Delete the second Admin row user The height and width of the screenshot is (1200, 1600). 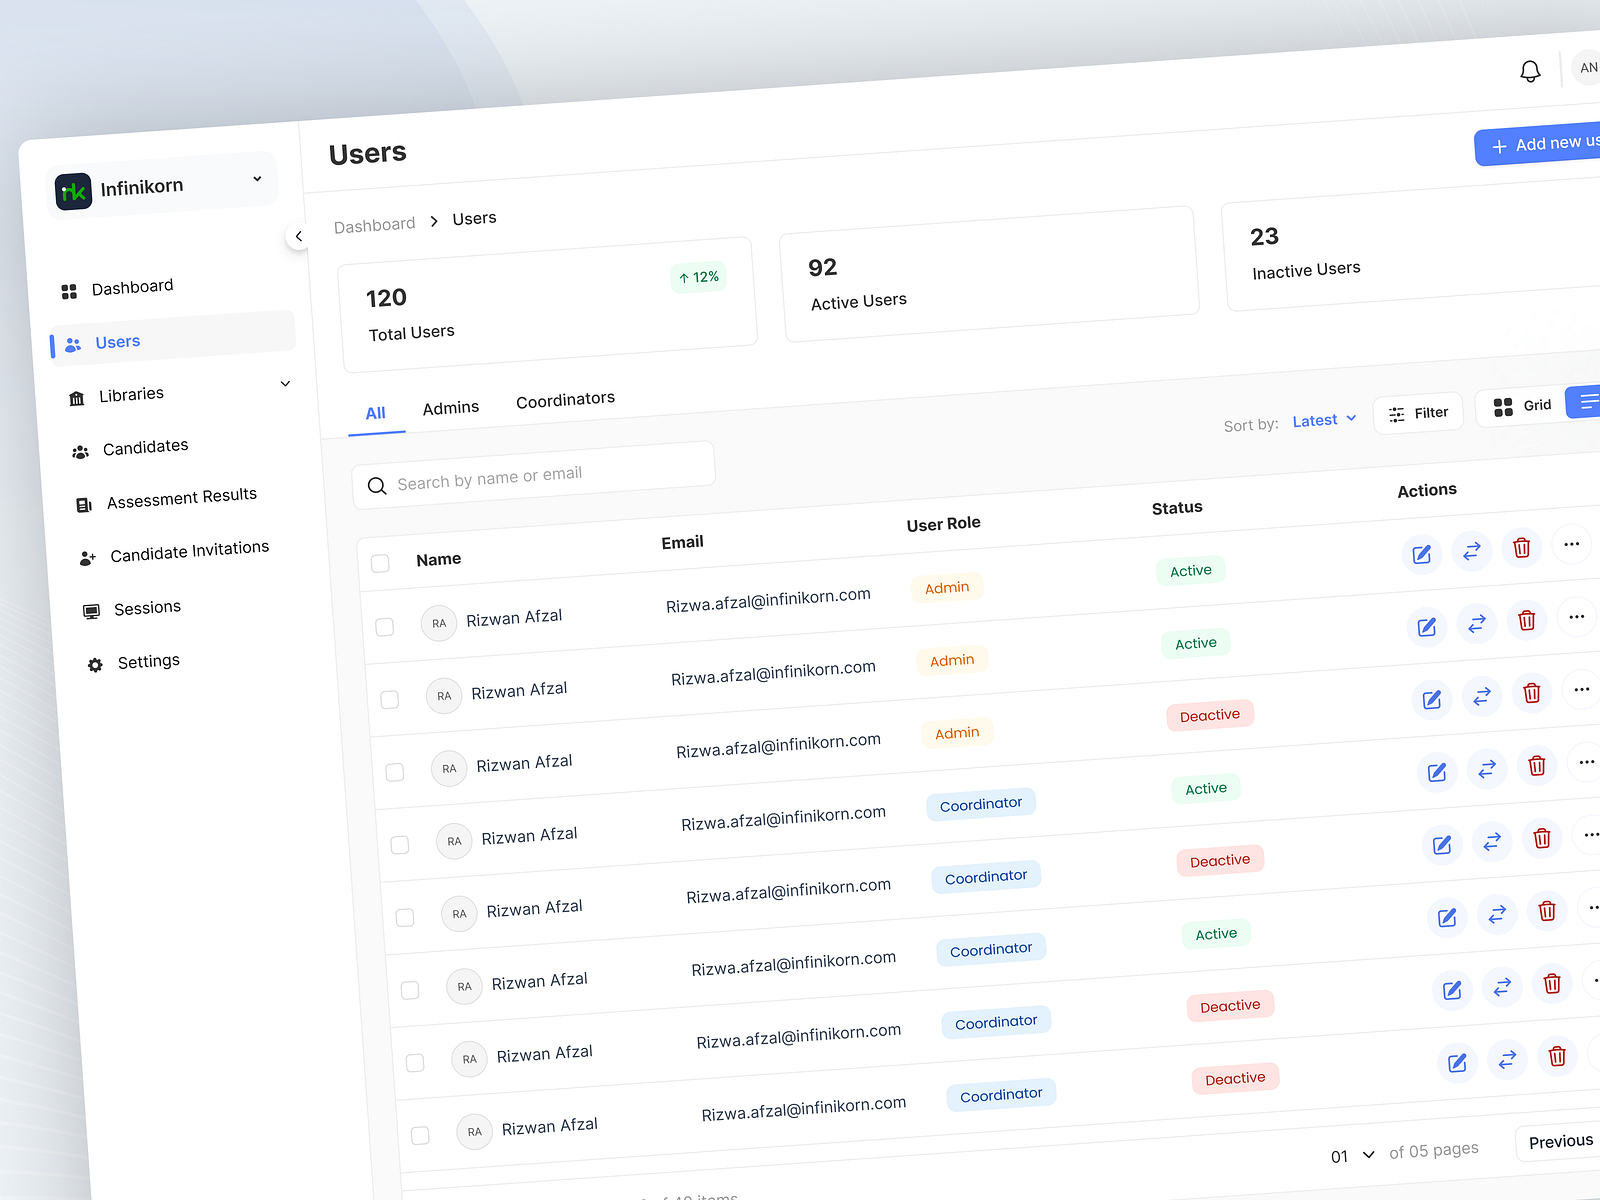click(x=1526, y=620)
